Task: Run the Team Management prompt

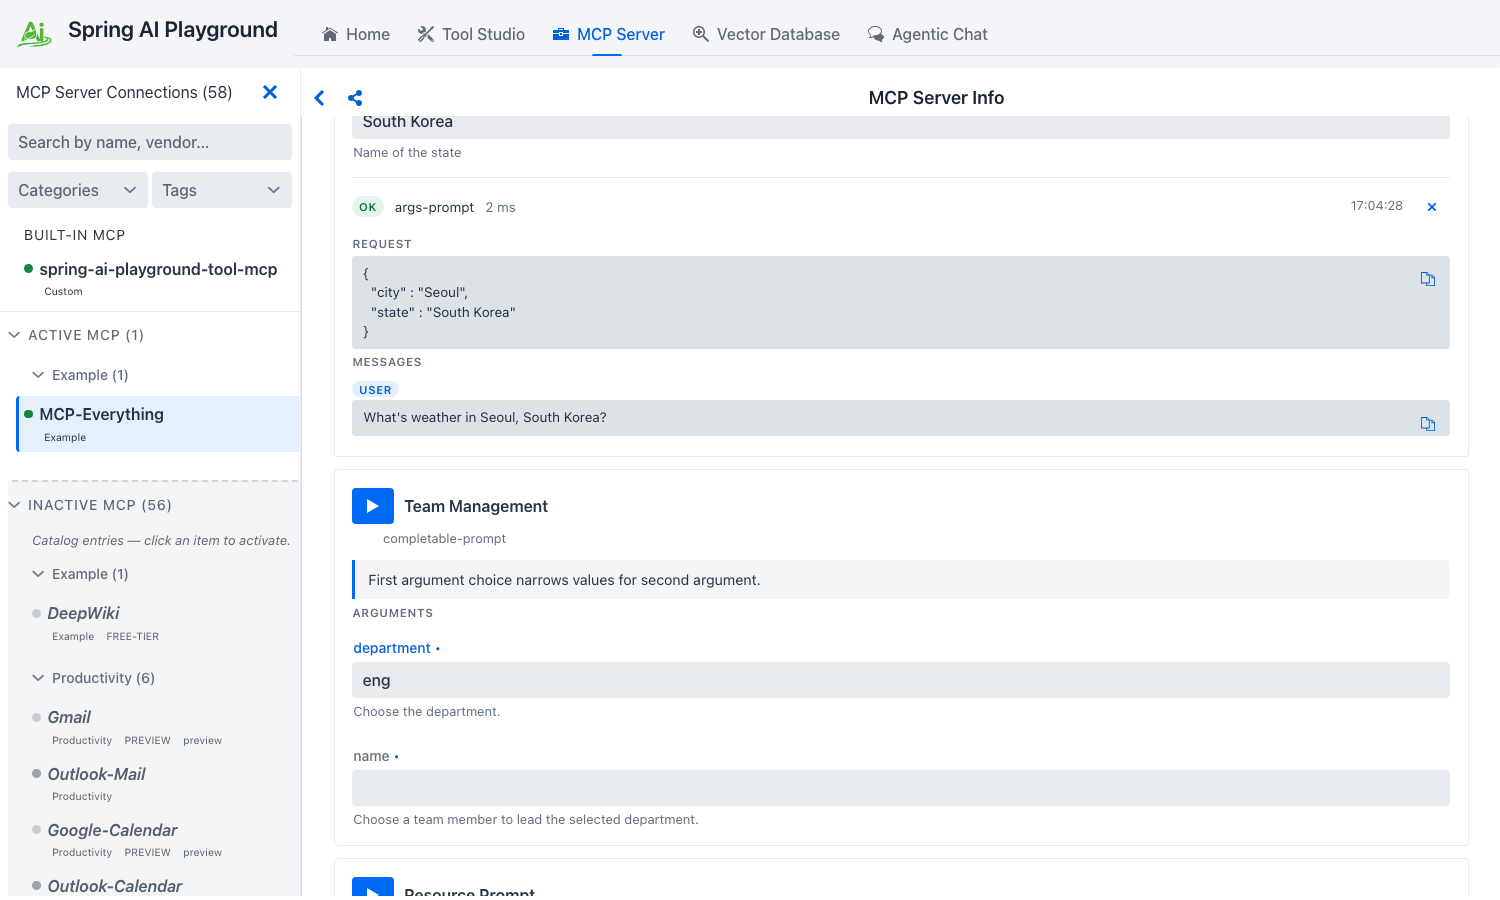Action: 373,506
